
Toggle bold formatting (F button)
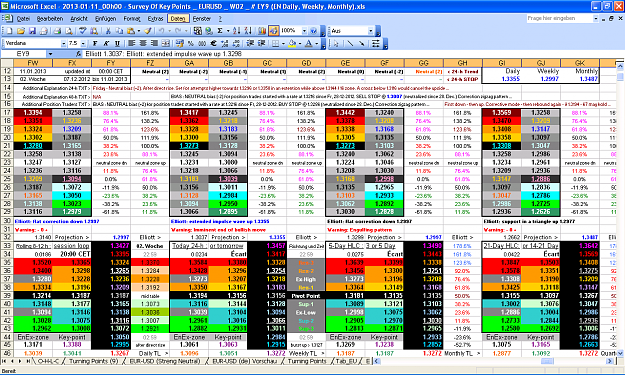(x=95, y=43)
